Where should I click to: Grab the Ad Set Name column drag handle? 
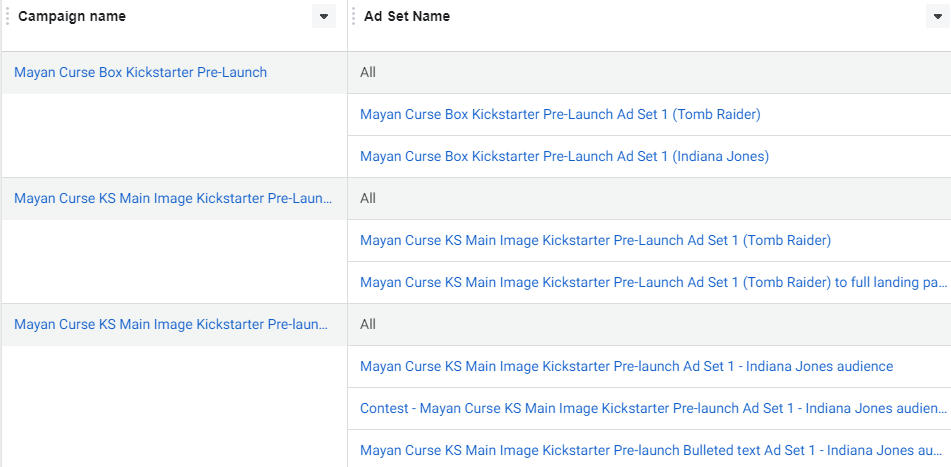(354, 16)
